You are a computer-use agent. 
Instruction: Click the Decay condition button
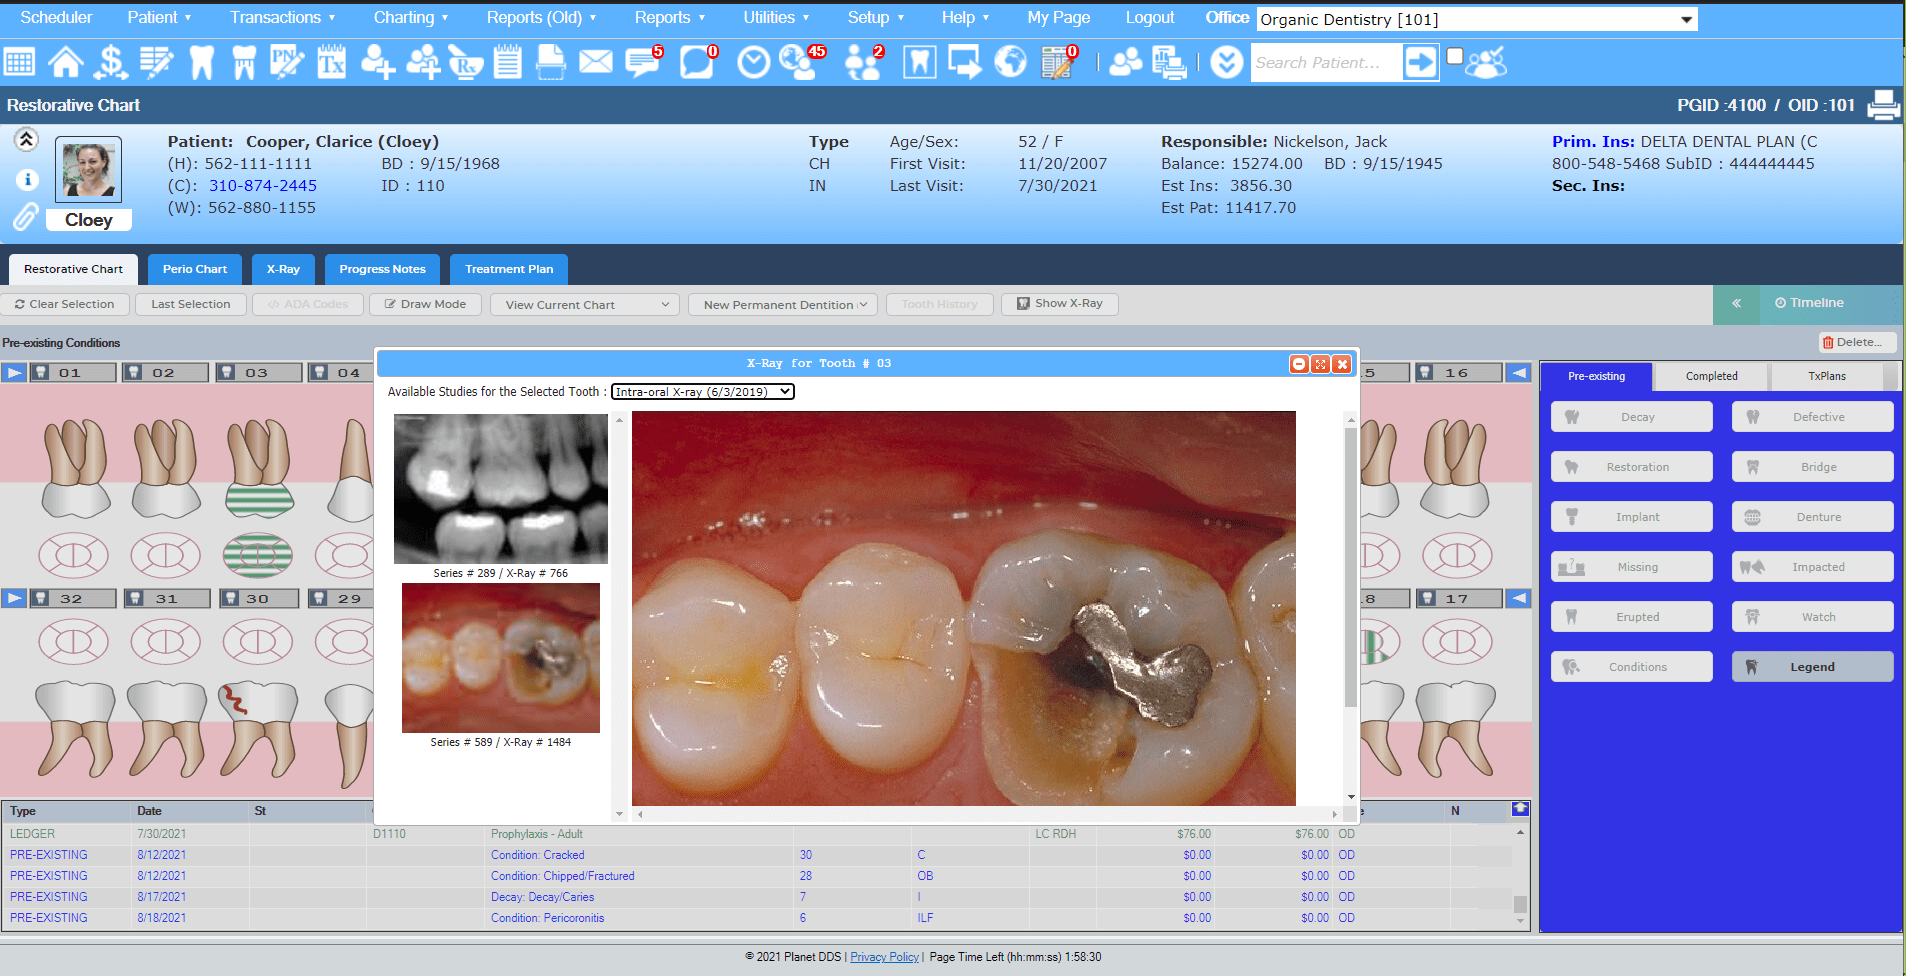[1631, 416]
